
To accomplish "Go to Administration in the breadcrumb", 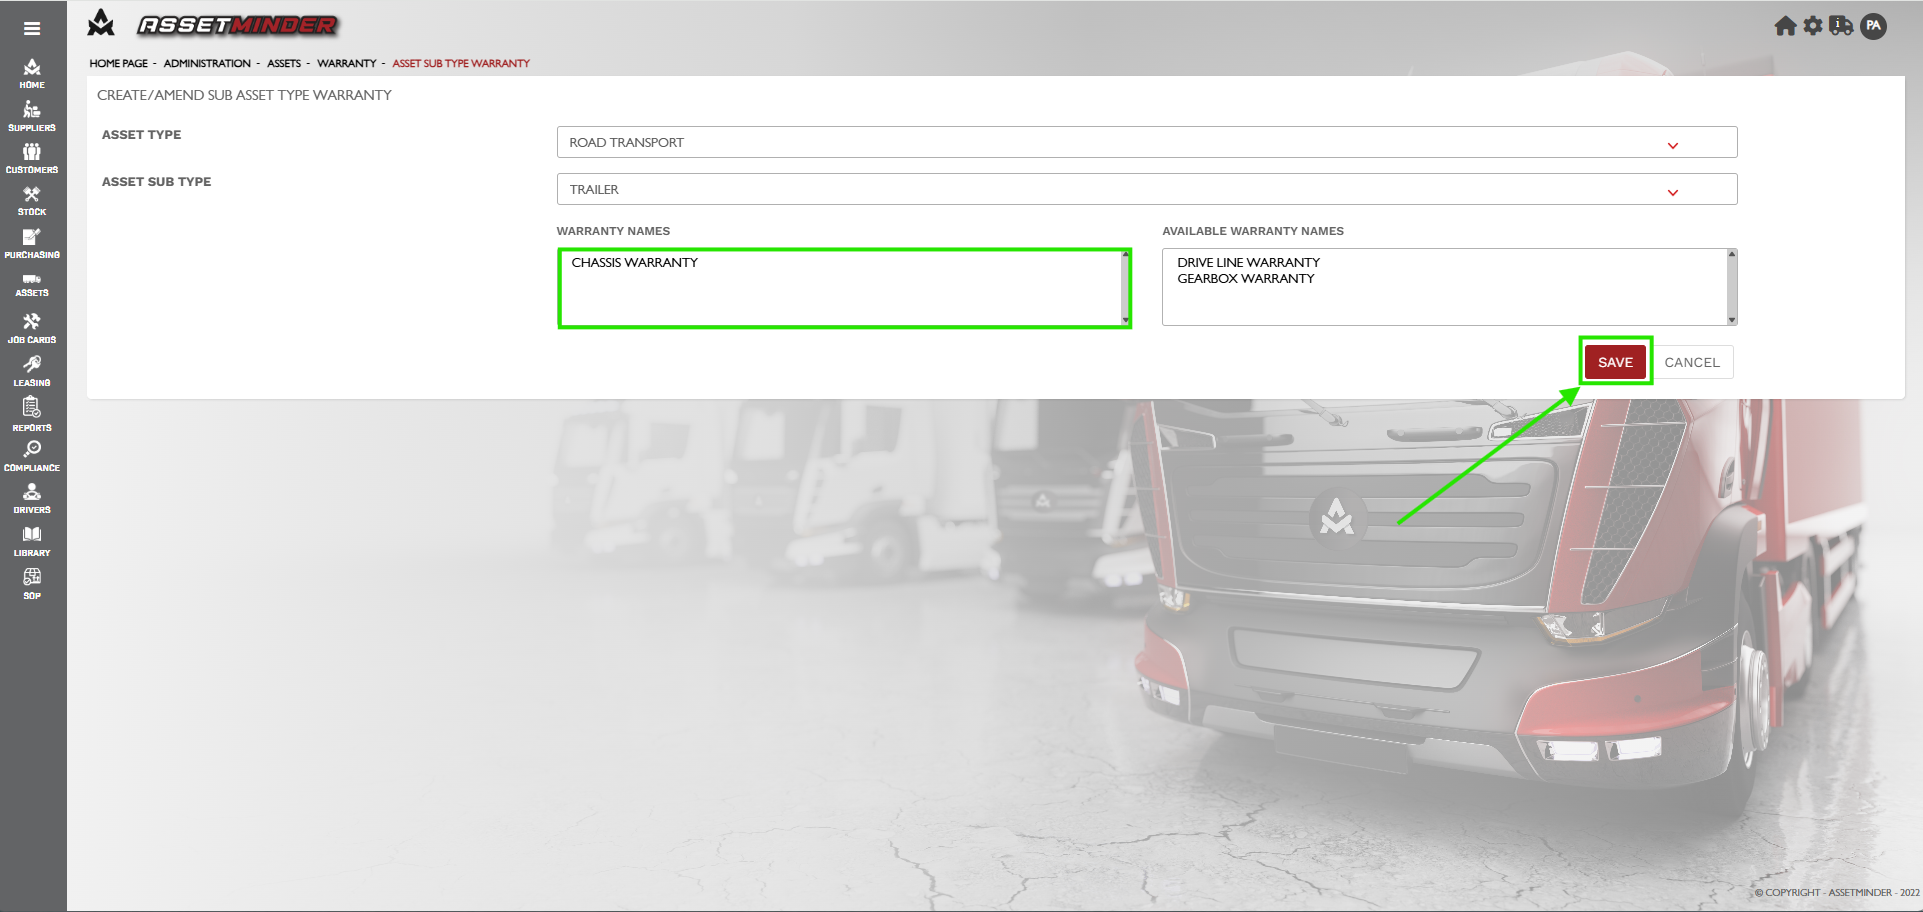I will 207,64.
